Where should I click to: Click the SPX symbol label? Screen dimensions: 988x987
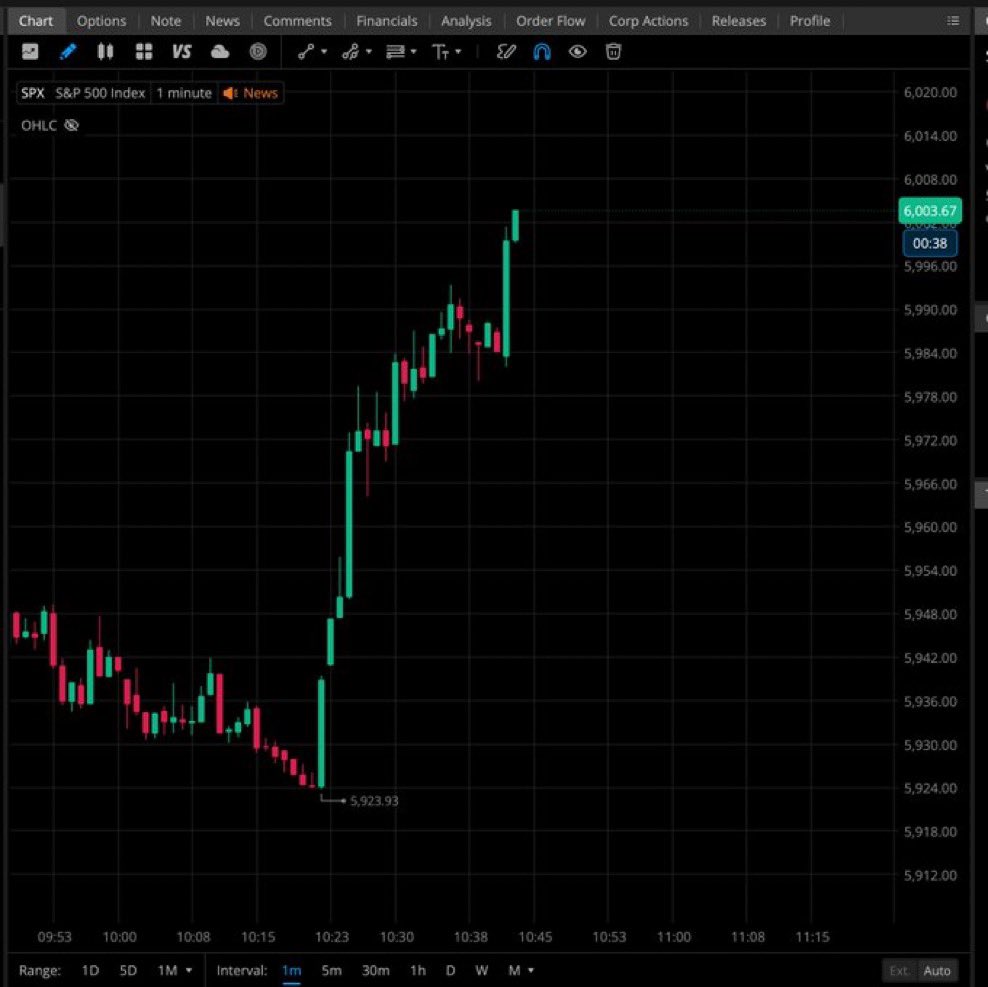click(33, 93)
